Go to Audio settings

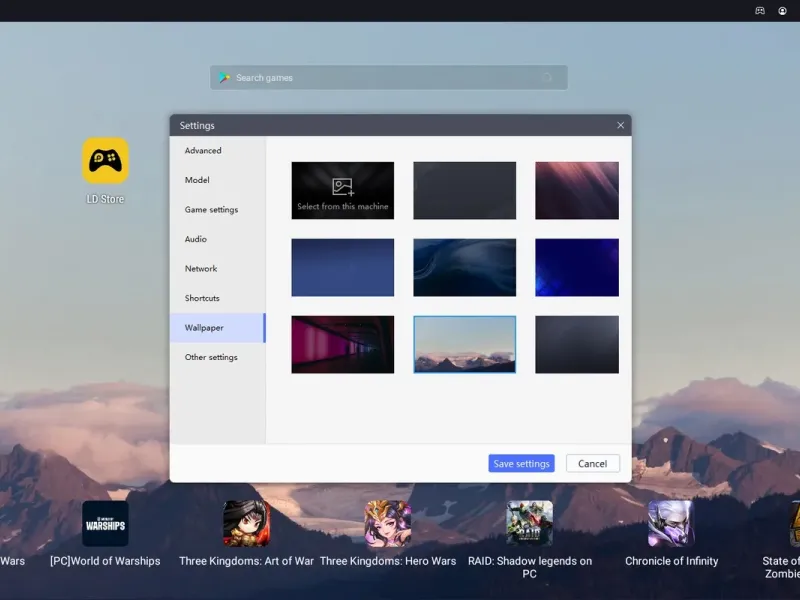click(218, 239)
